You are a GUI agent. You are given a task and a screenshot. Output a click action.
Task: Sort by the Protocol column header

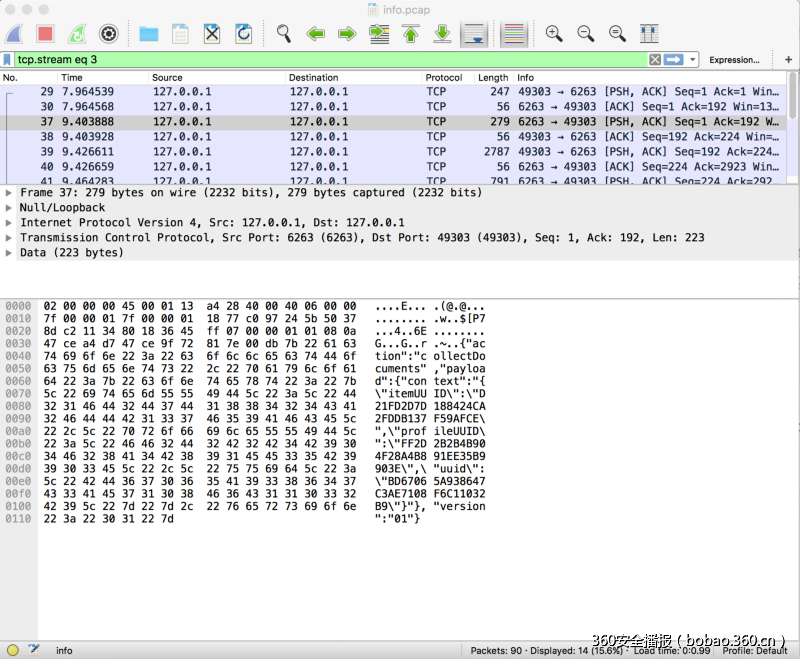point(444,77)
